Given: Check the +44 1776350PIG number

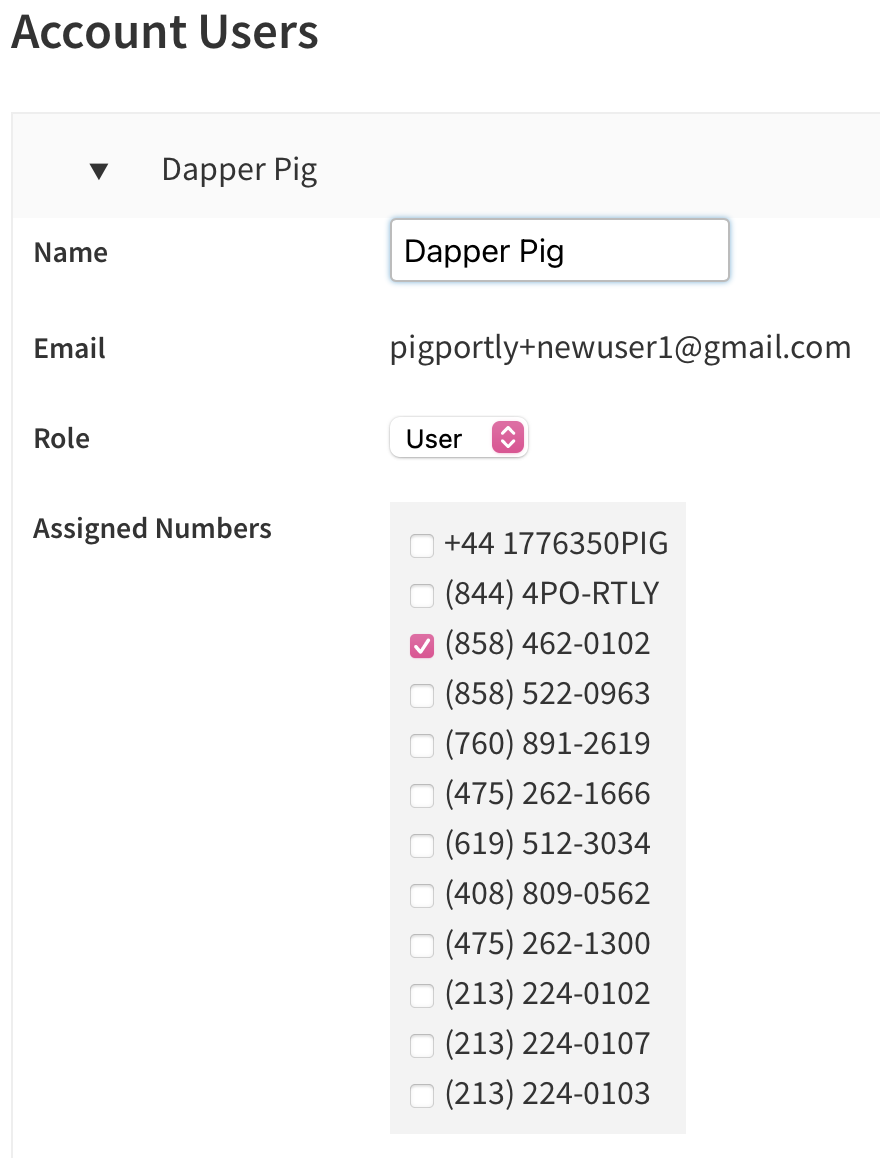Looking at the screenshot, I should pos(422,546).
